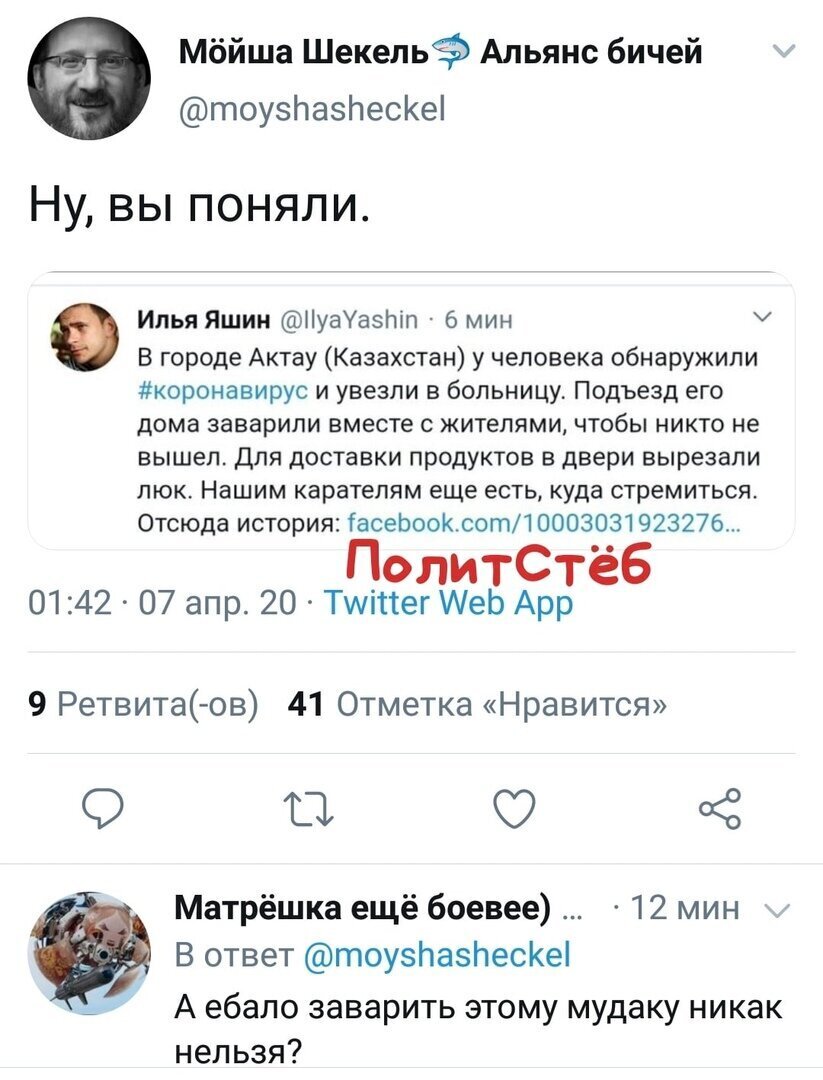Open the #коронавирус hashtag
823x1080 pixels.
223,391
